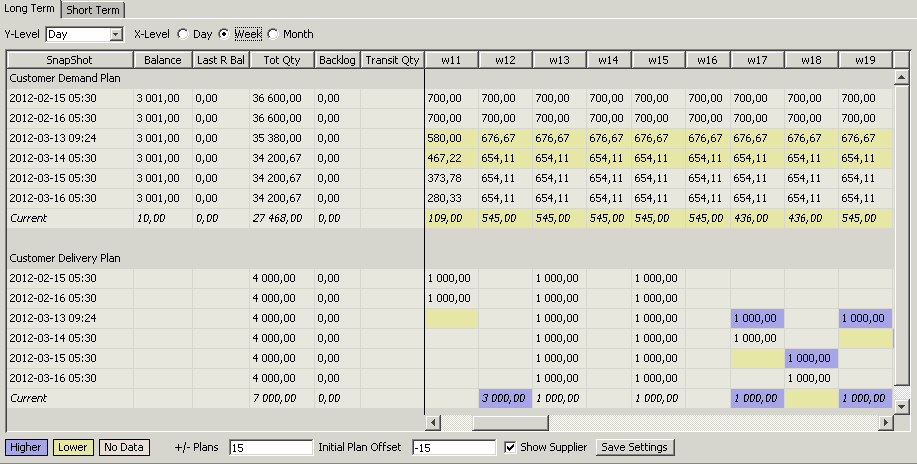Click the SnapShot column header

pyautogui.click(x=69, y=60)
